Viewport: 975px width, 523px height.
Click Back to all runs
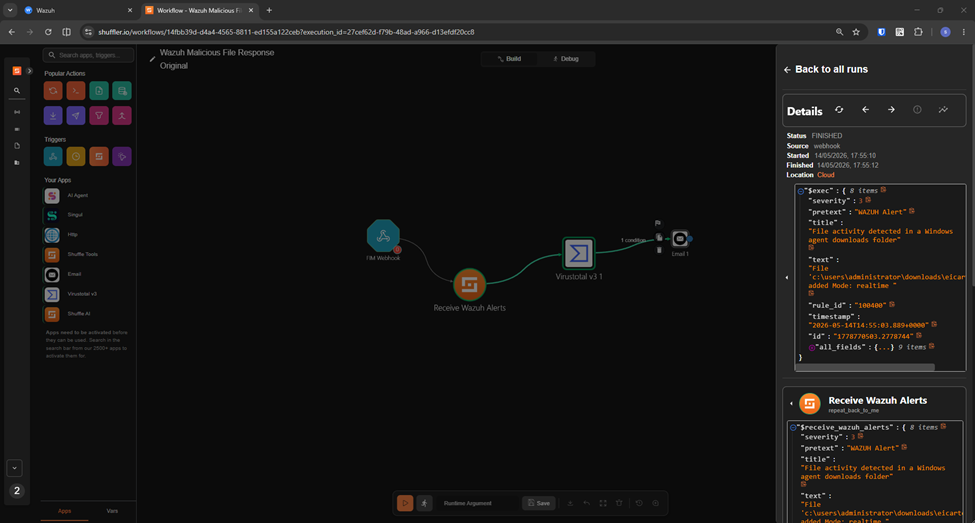[x=826, y=70]
